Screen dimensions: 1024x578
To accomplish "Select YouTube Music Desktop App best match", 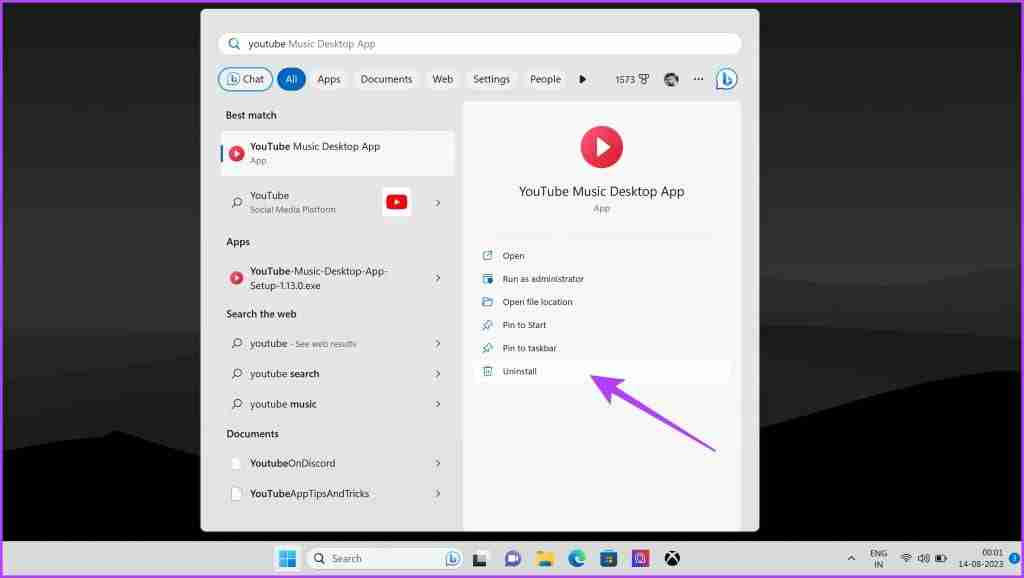I will tap(337, 153).
